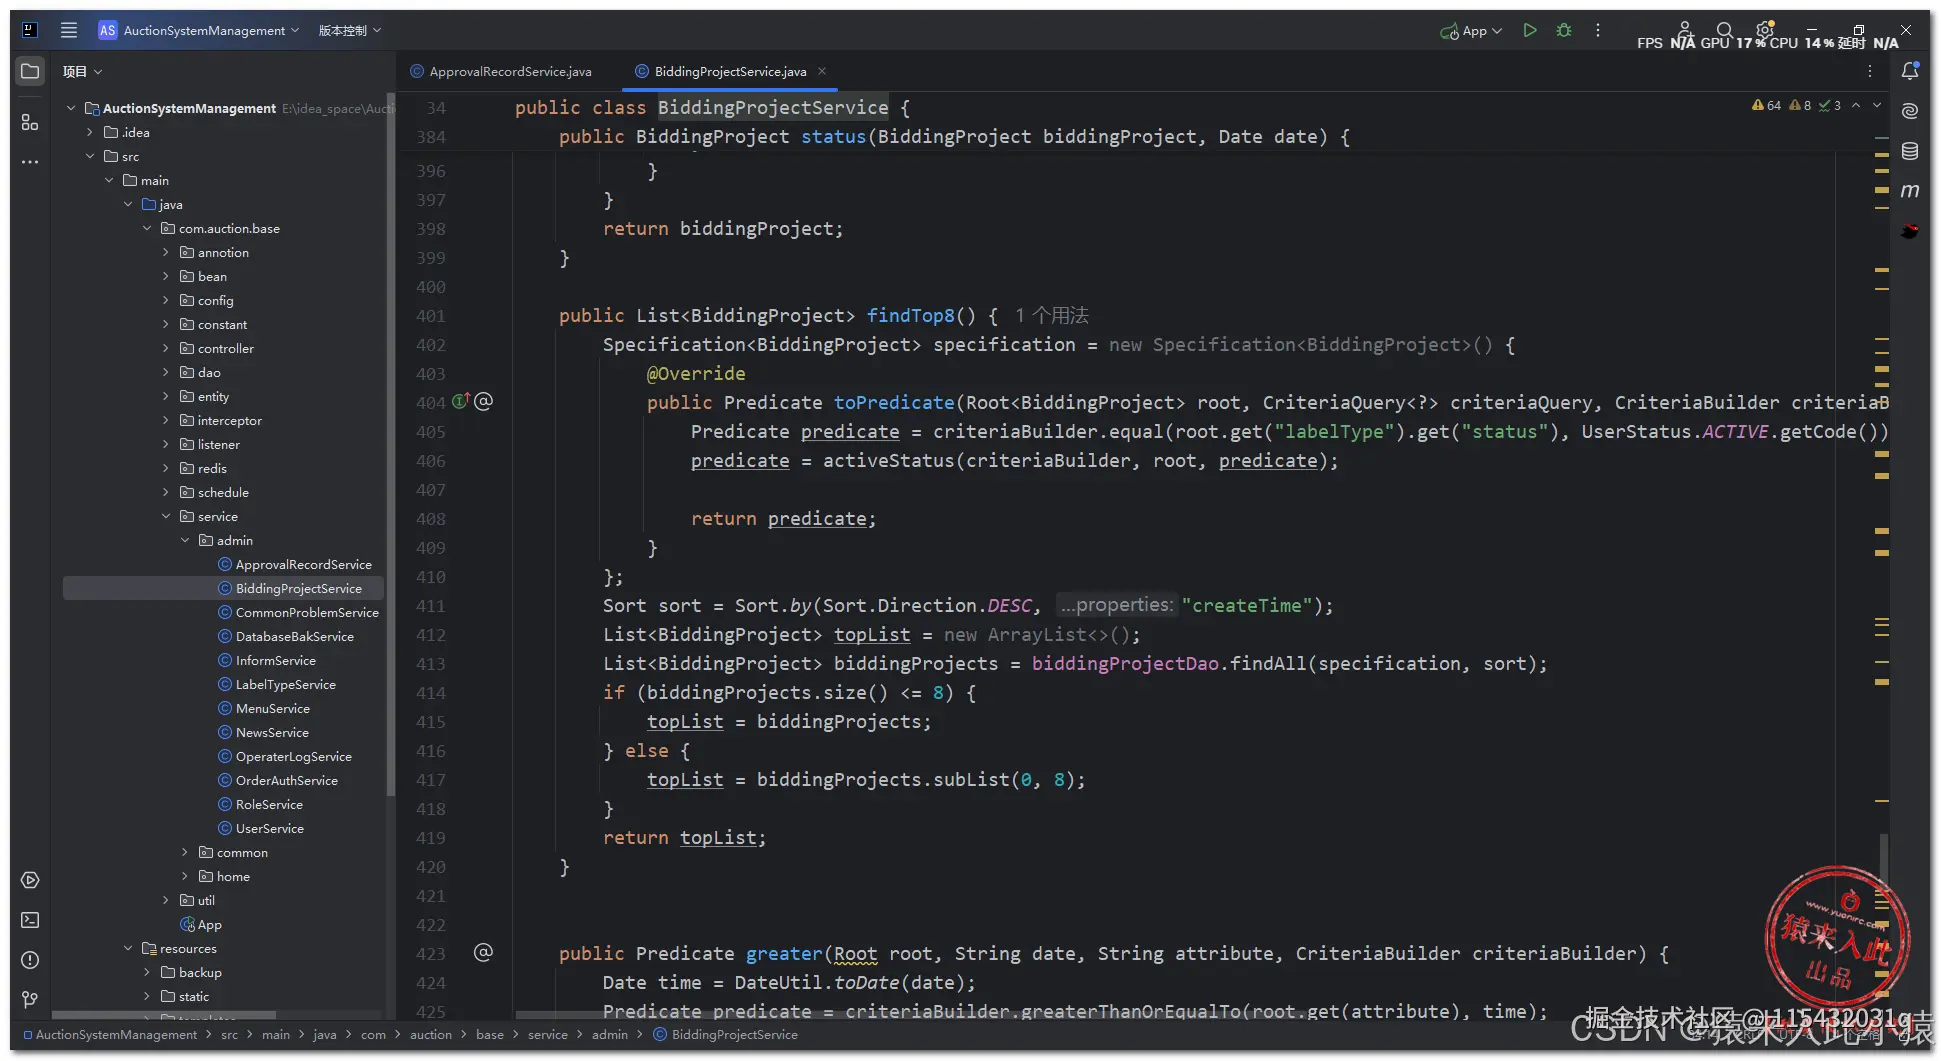Open the Git tool window
Viewport: 1941px width, 1061px height.
click(30, 1000)
